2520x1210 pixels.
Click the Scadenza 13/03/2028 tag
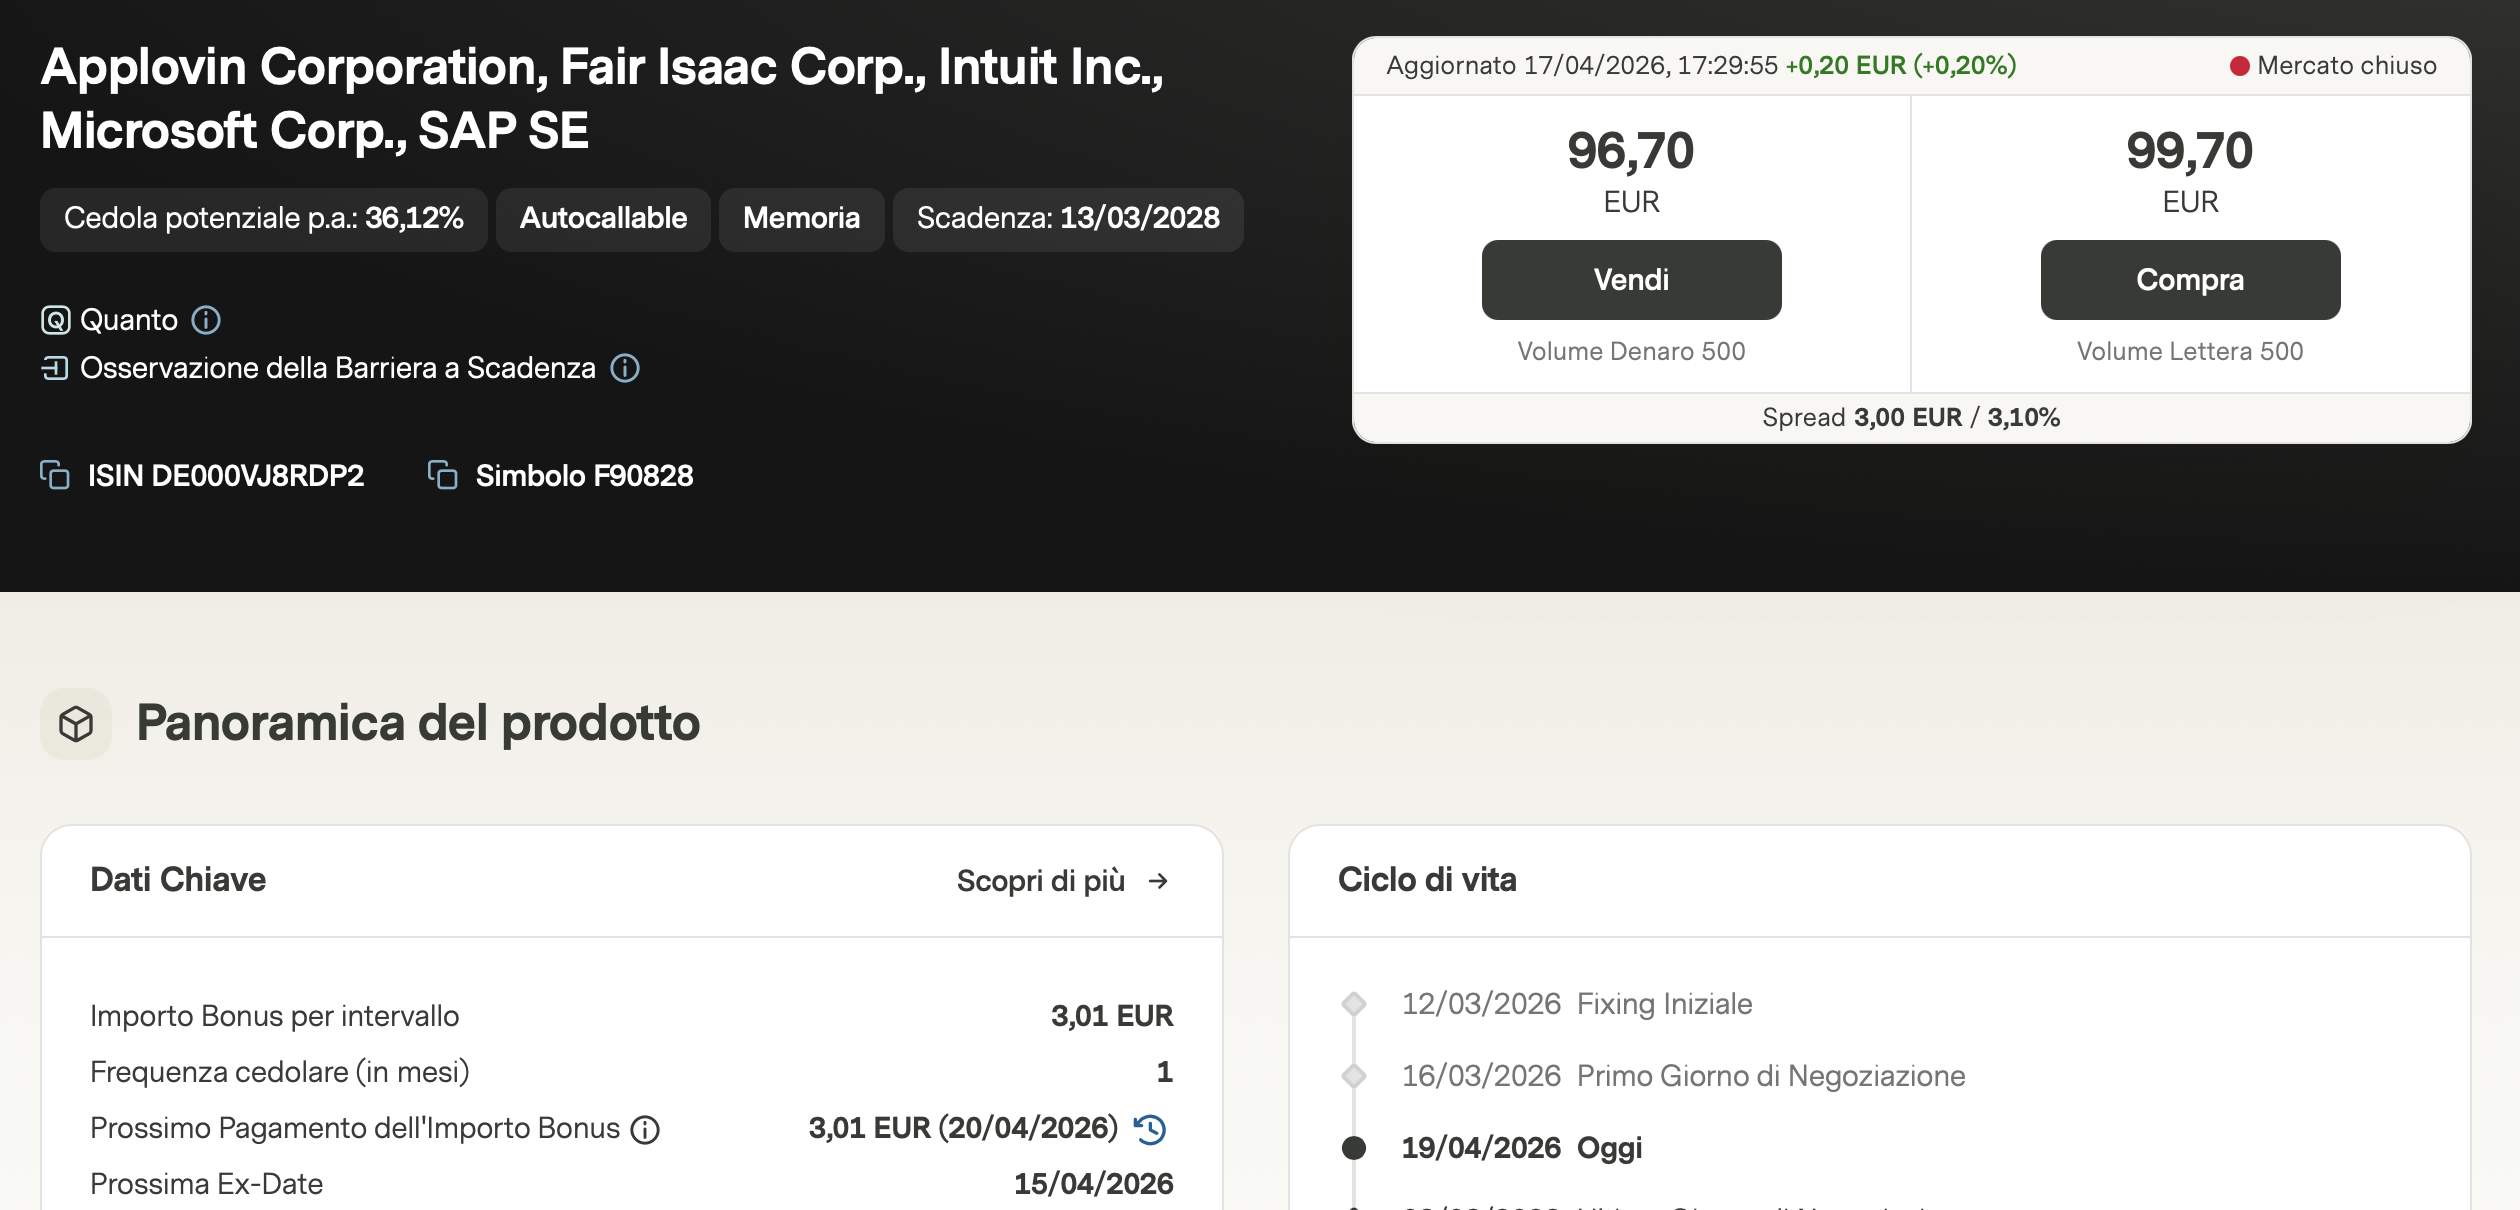(x=1067, y=219)
